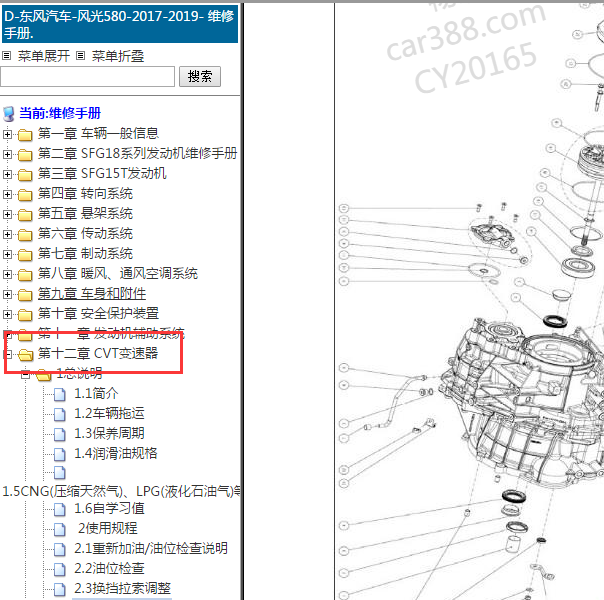
Task: Click the page icon beside 2.3换挡拉索调整
Action: pos(59,590)
